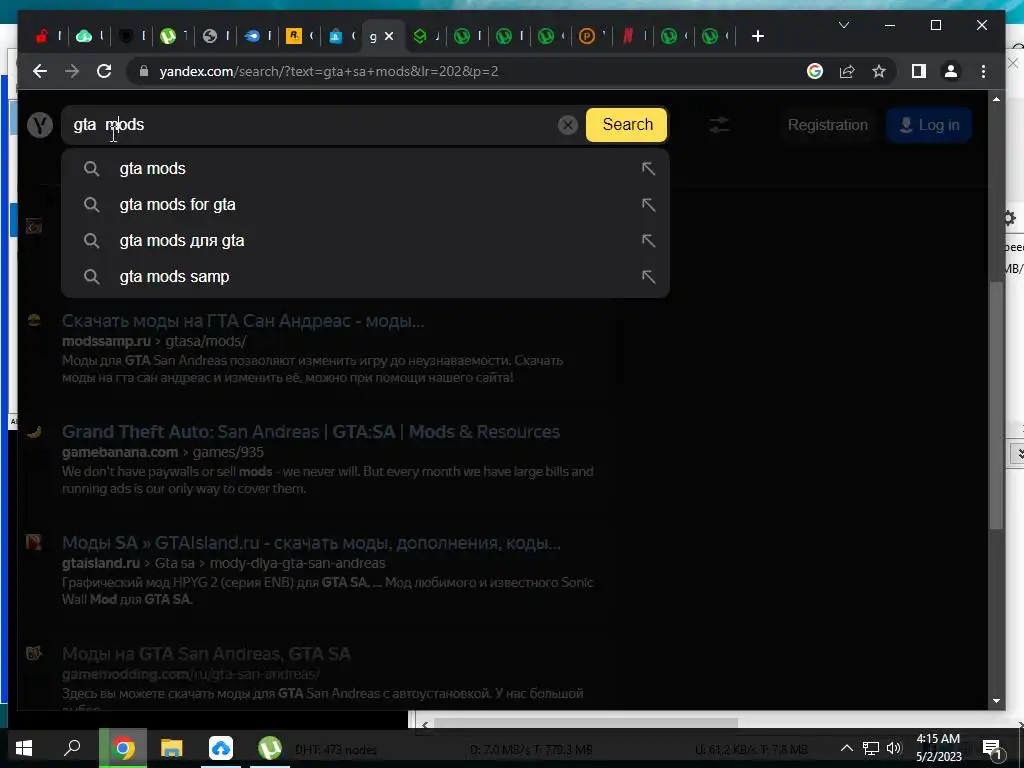Viewport: 1024px width, 768px height.
Task: Switch to the Netflix tab
Action: [x=628, y=36]
